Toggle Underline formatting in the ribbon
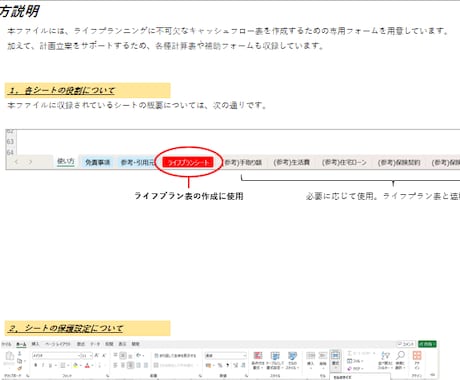Viewport: 460px width, 380px height. (x=50, y=365)
